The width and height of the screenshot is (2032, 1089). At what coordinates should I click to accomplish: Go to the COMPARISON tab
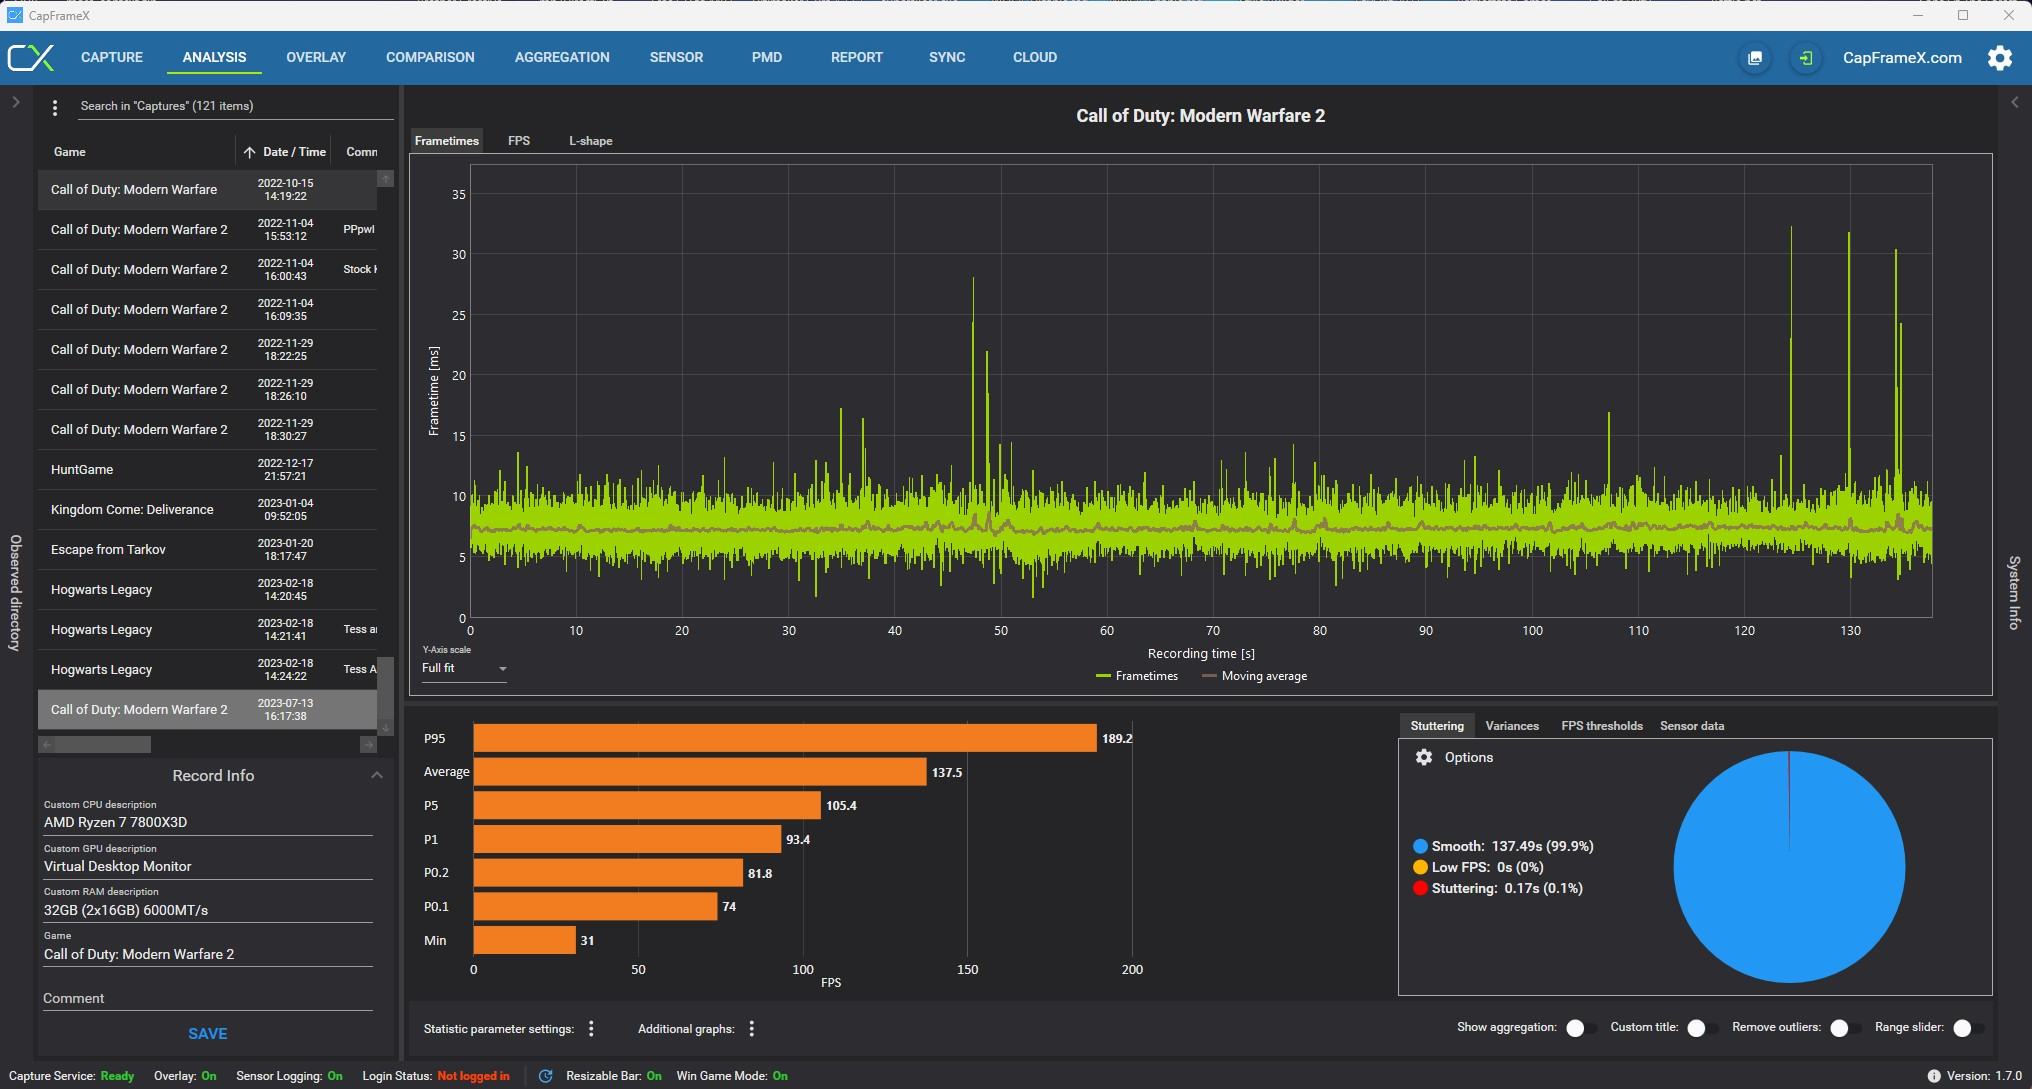tap(430, 57)
